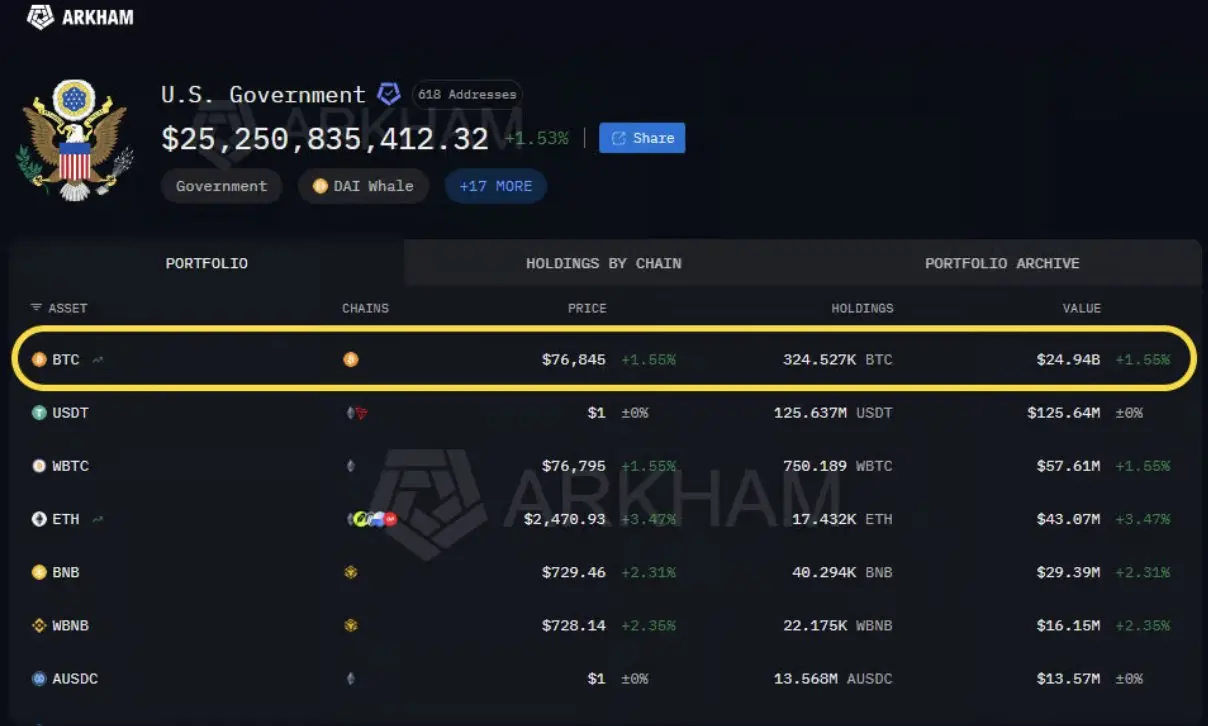Click the Share button
The width and height of the screenshot is (1208, 726).
[x=642, y=138]
